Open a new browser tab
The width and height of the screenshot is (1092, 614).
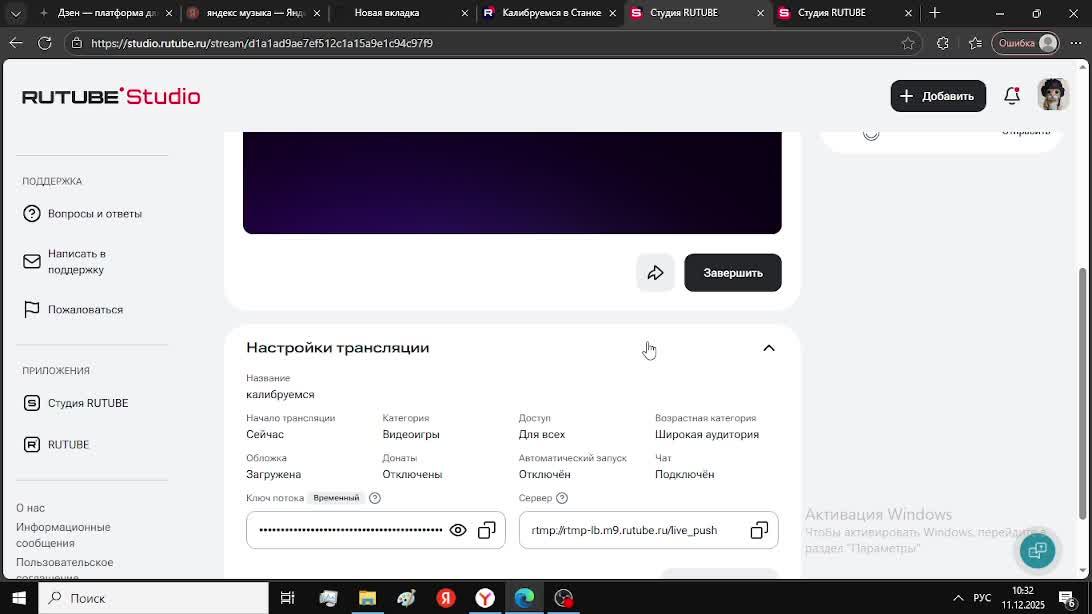pos(935,13)
